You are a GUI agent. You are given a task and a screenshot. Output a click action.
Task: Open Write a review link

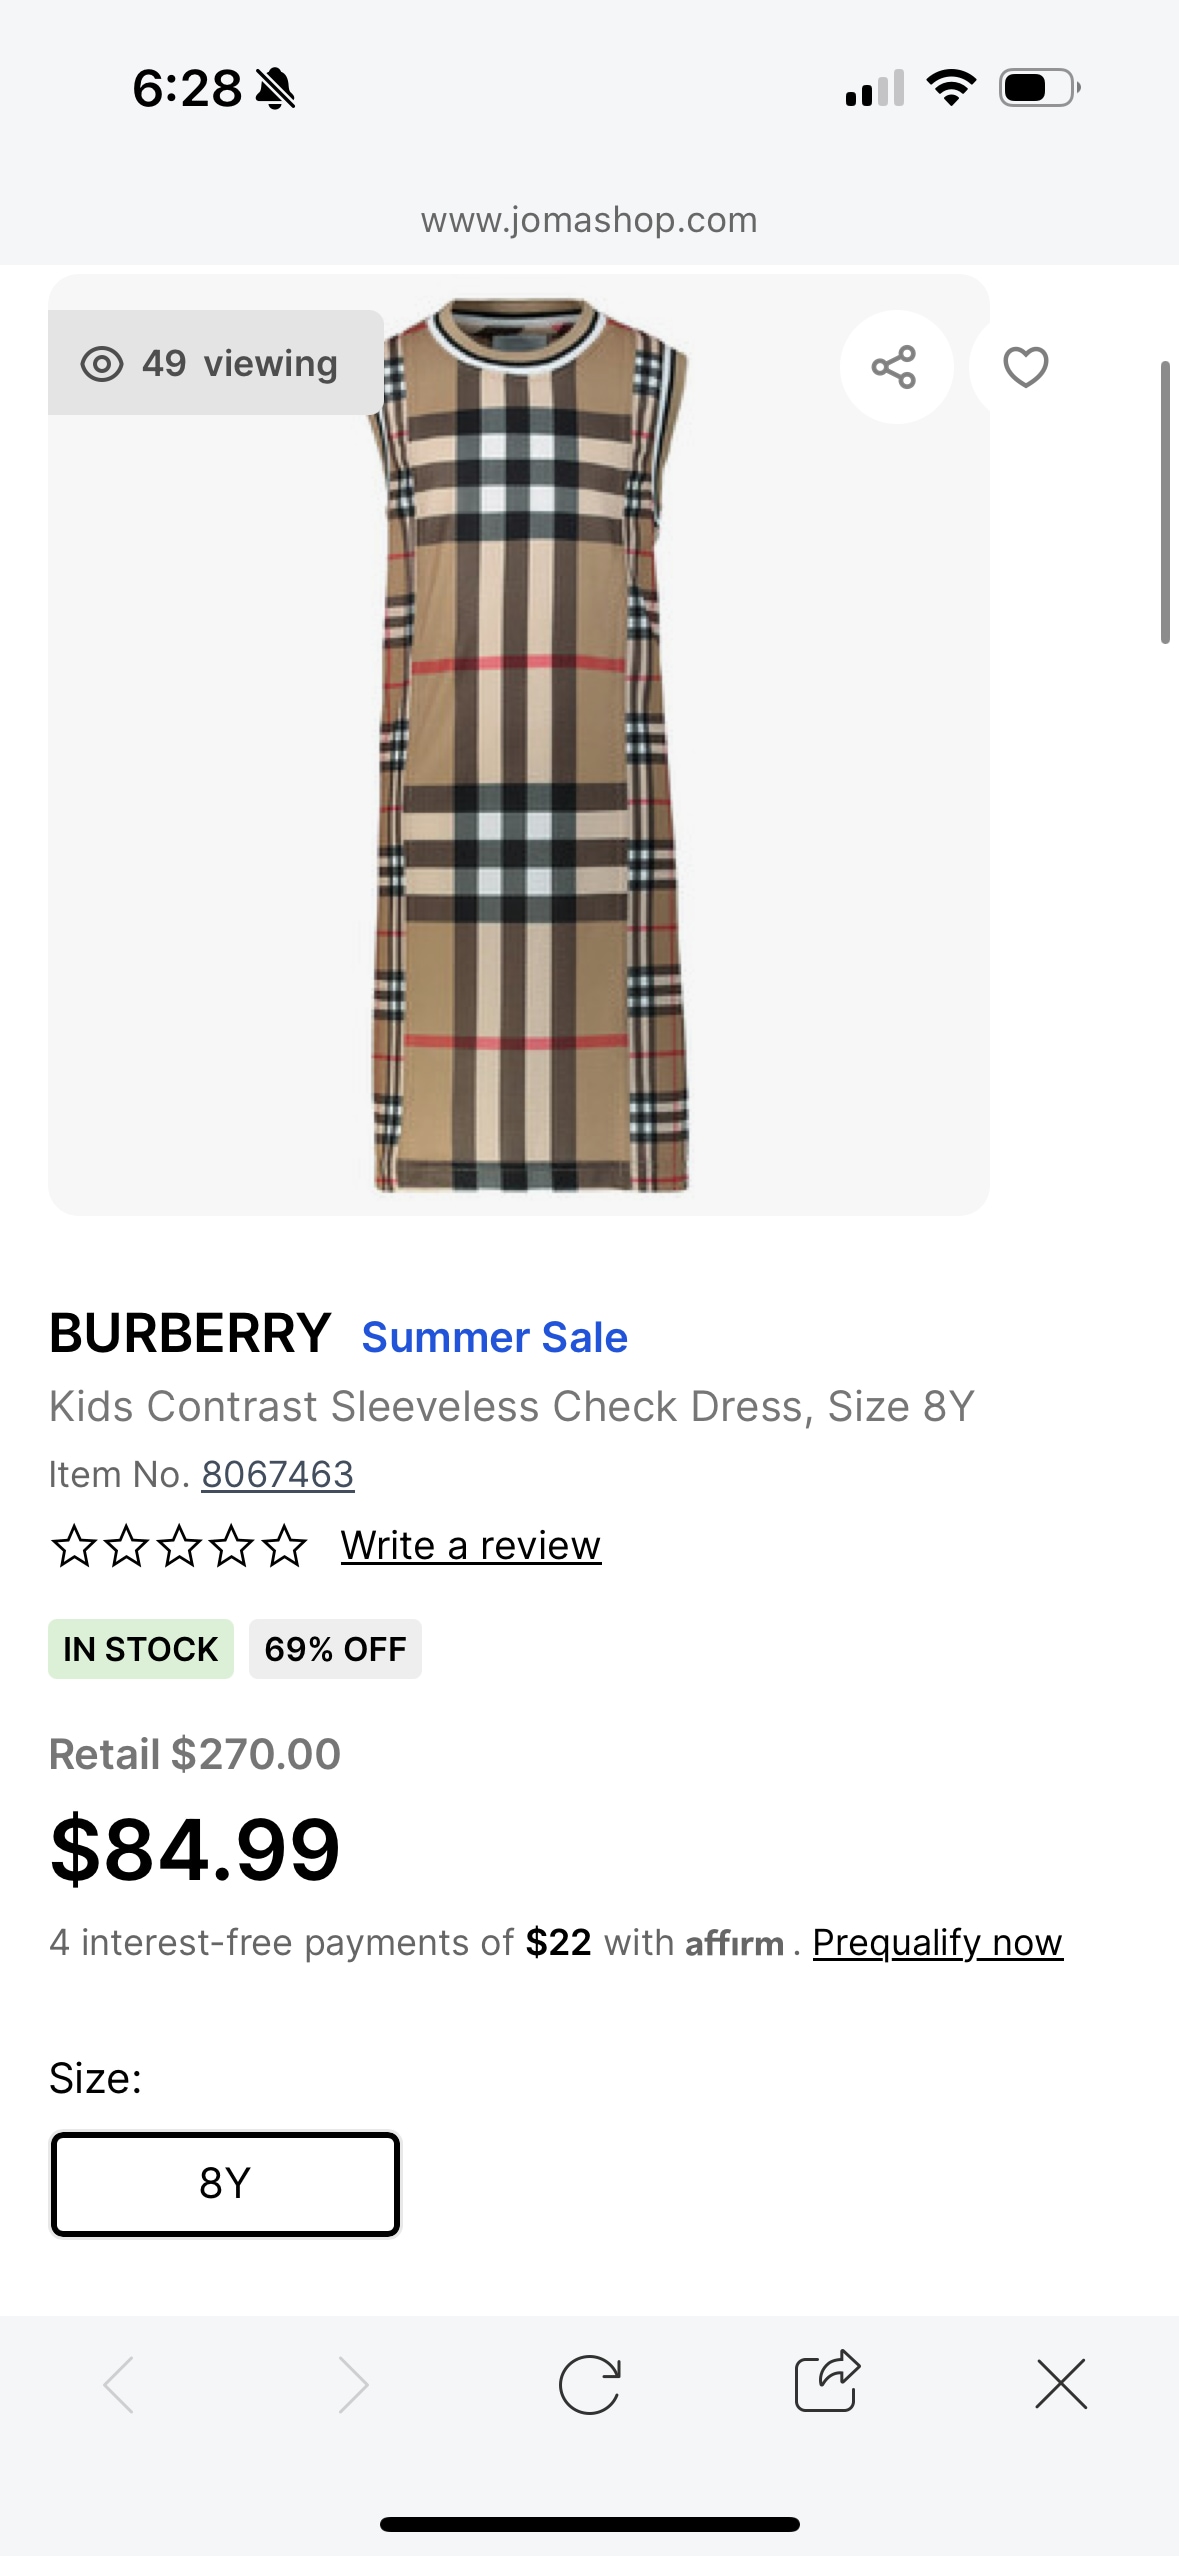[x=471, y=1546]
